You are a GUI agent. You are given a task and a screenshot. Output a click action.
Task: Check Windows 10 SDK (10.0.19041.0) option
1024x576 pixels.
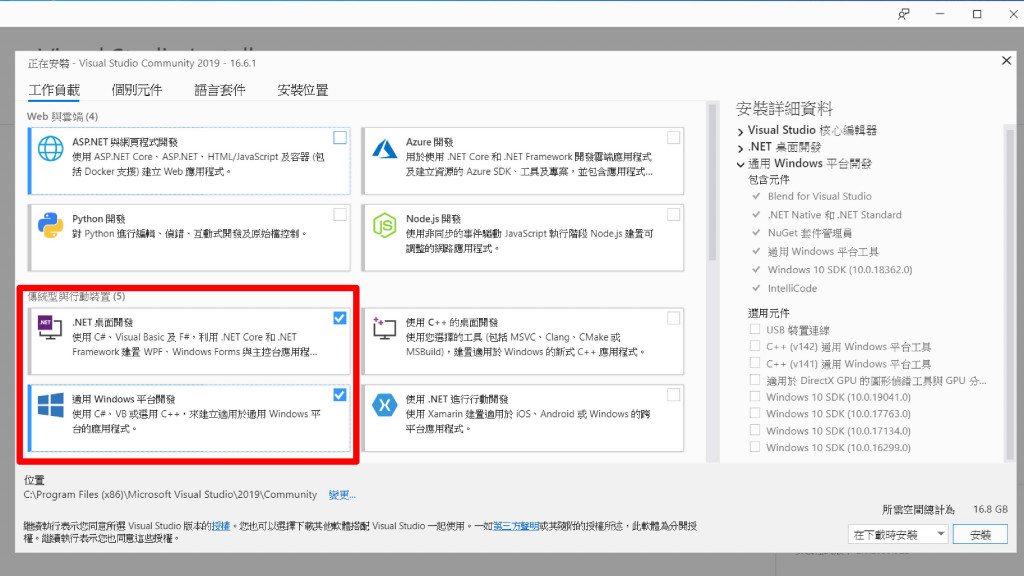(755, 396)
